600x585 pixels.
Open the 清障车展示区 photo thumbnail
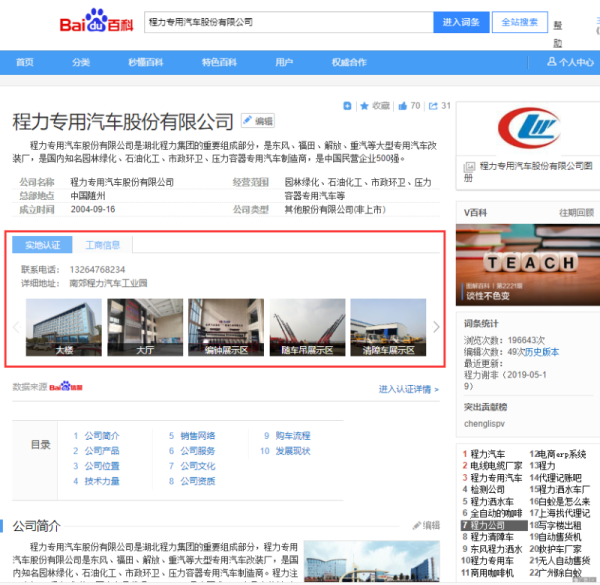pos(388,327)
